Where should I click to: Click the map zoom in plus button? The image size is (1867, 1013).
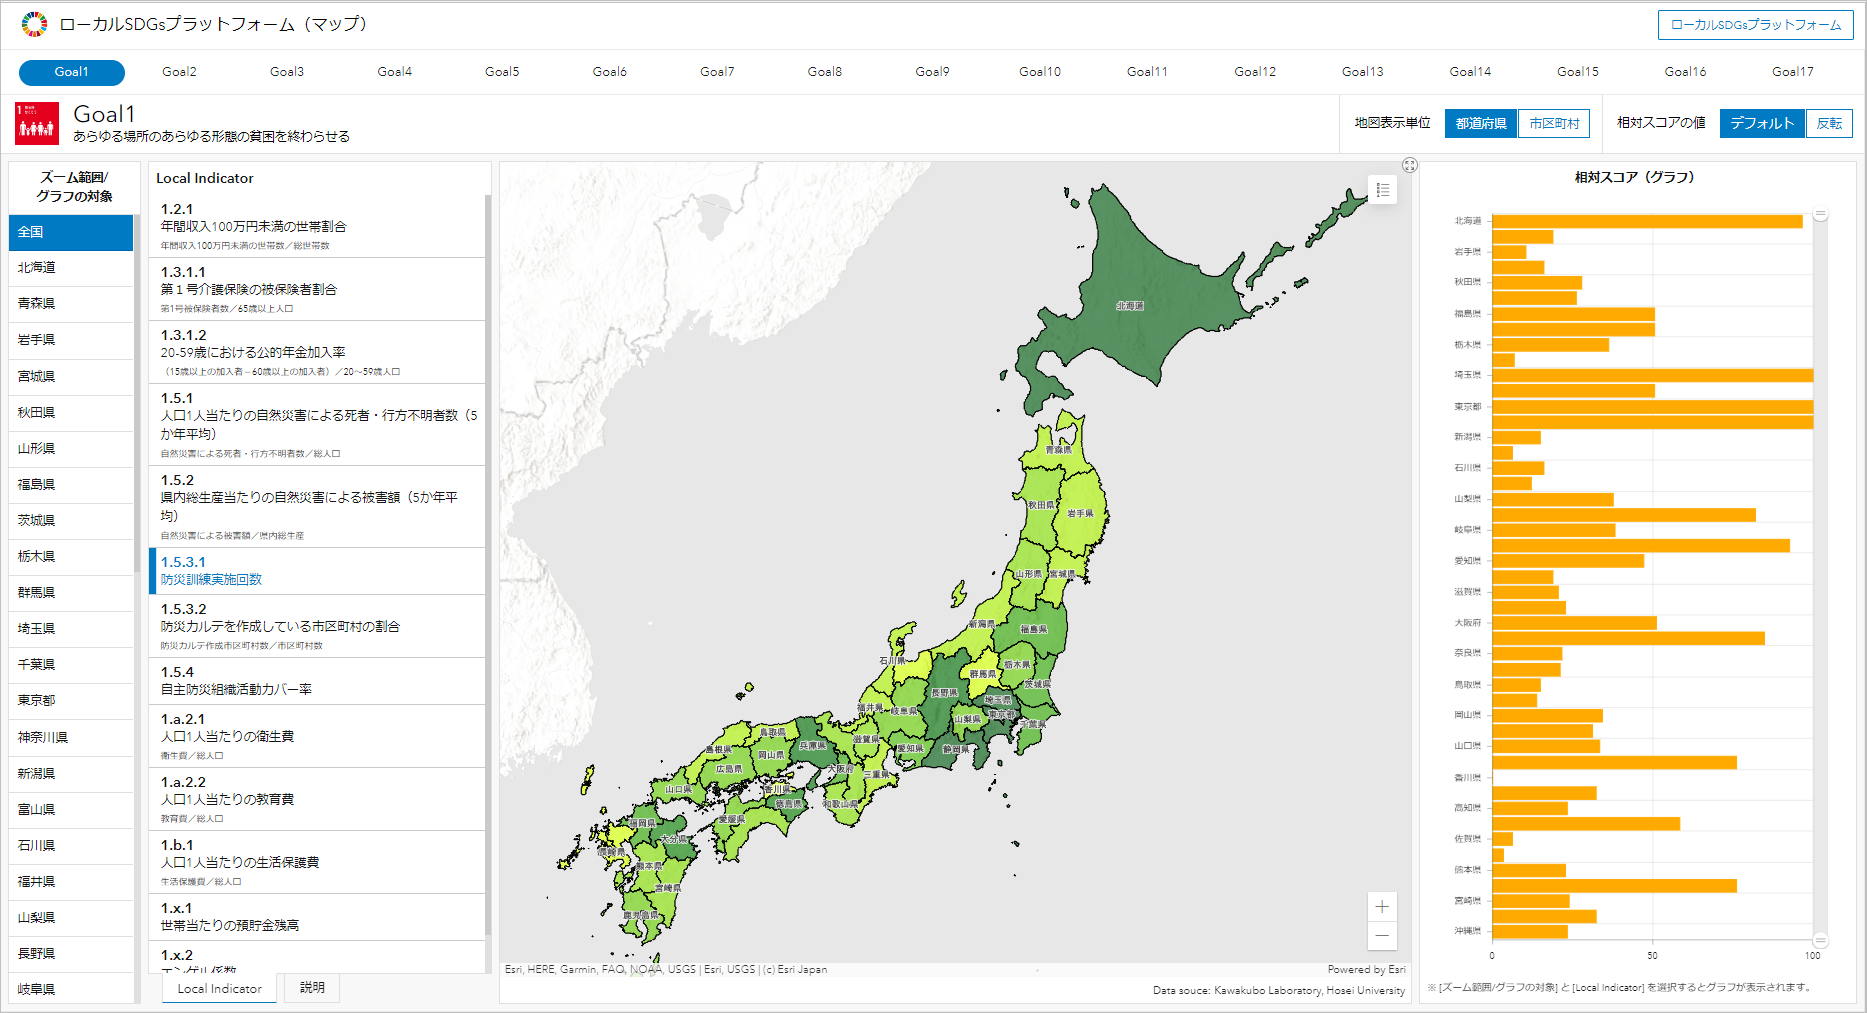pos(1382,907)
